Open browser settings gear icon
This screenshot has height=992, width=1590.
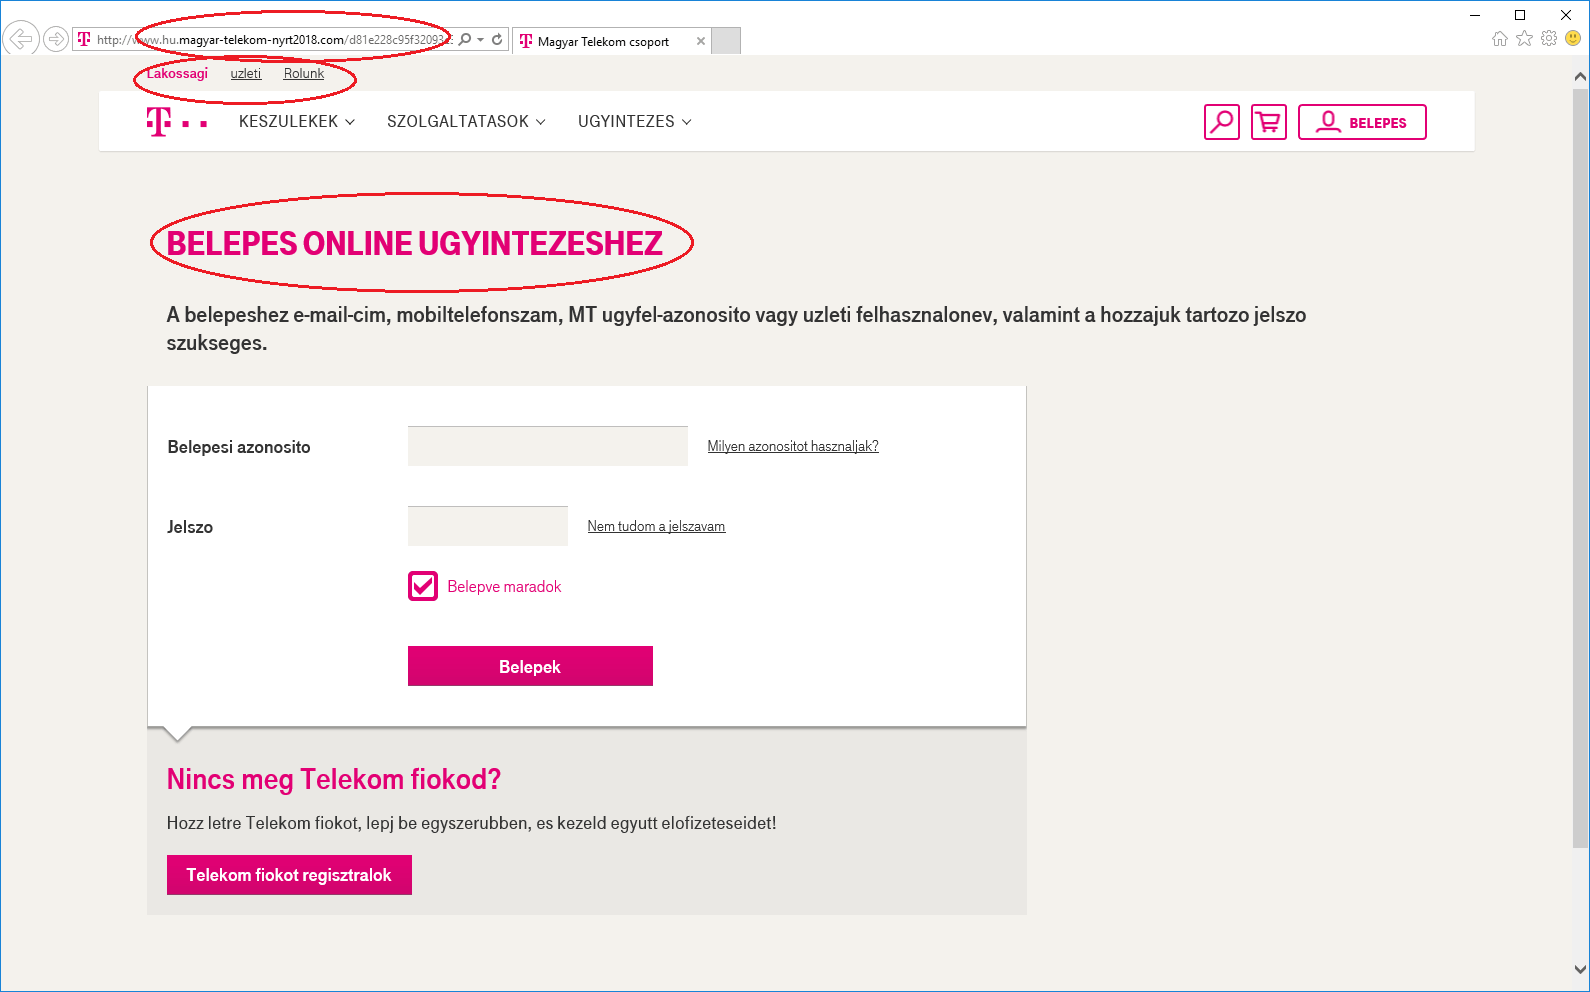[1549, 39]
